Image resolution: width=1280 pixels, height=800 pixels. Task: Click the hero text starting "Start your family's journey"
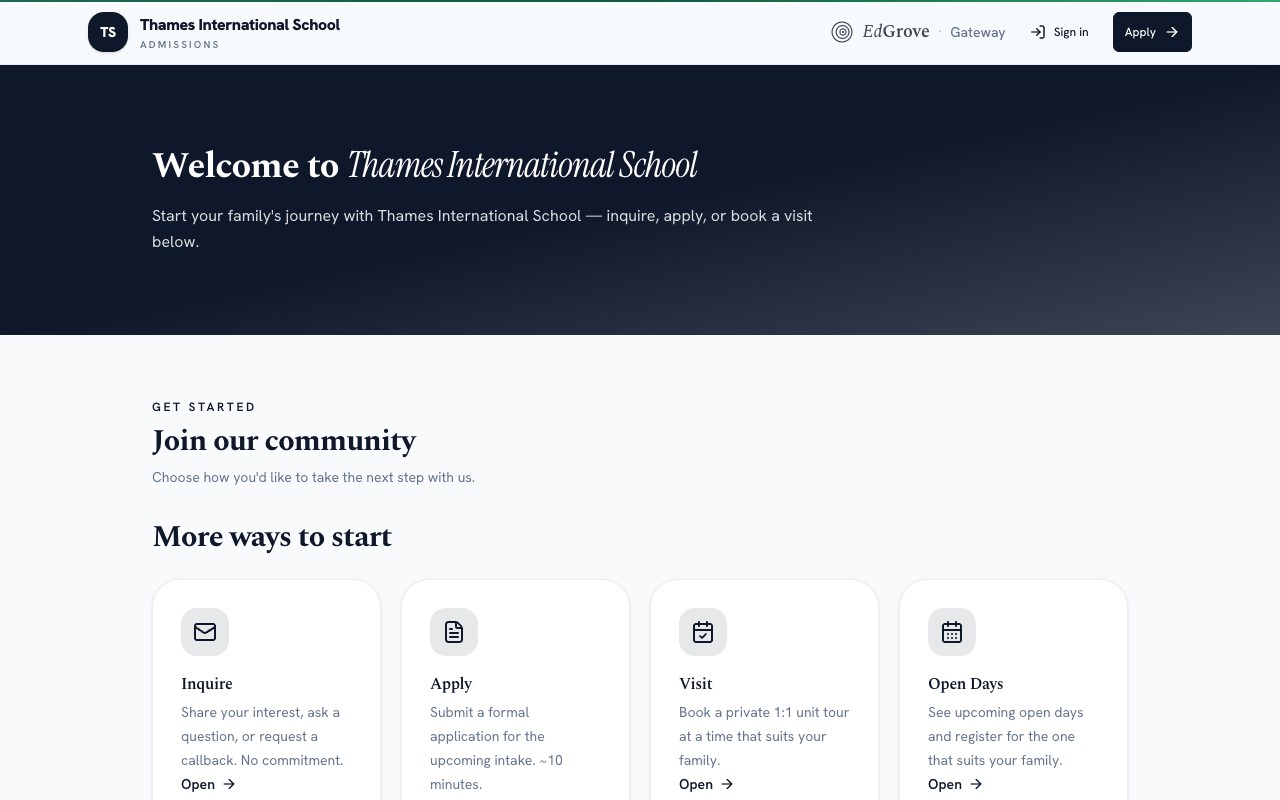tap(482, 228)
